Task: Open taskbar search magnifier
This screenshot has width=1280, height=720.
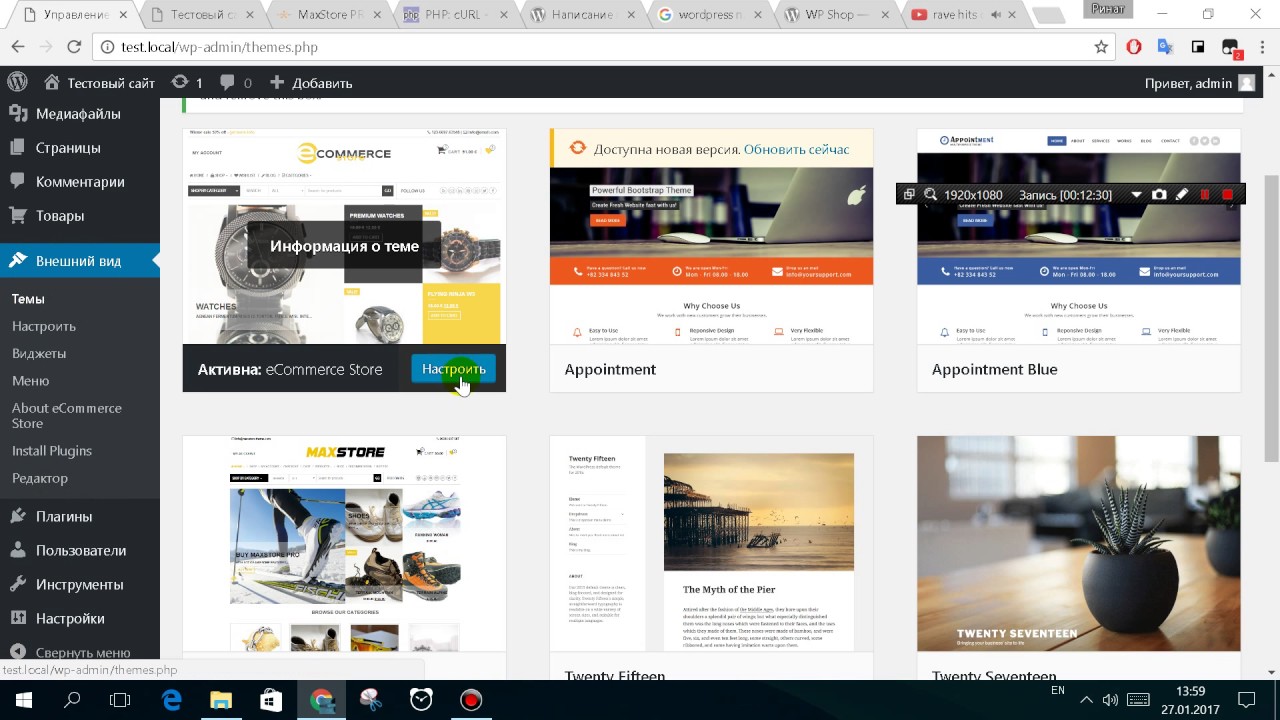Action: pos(72,700)
